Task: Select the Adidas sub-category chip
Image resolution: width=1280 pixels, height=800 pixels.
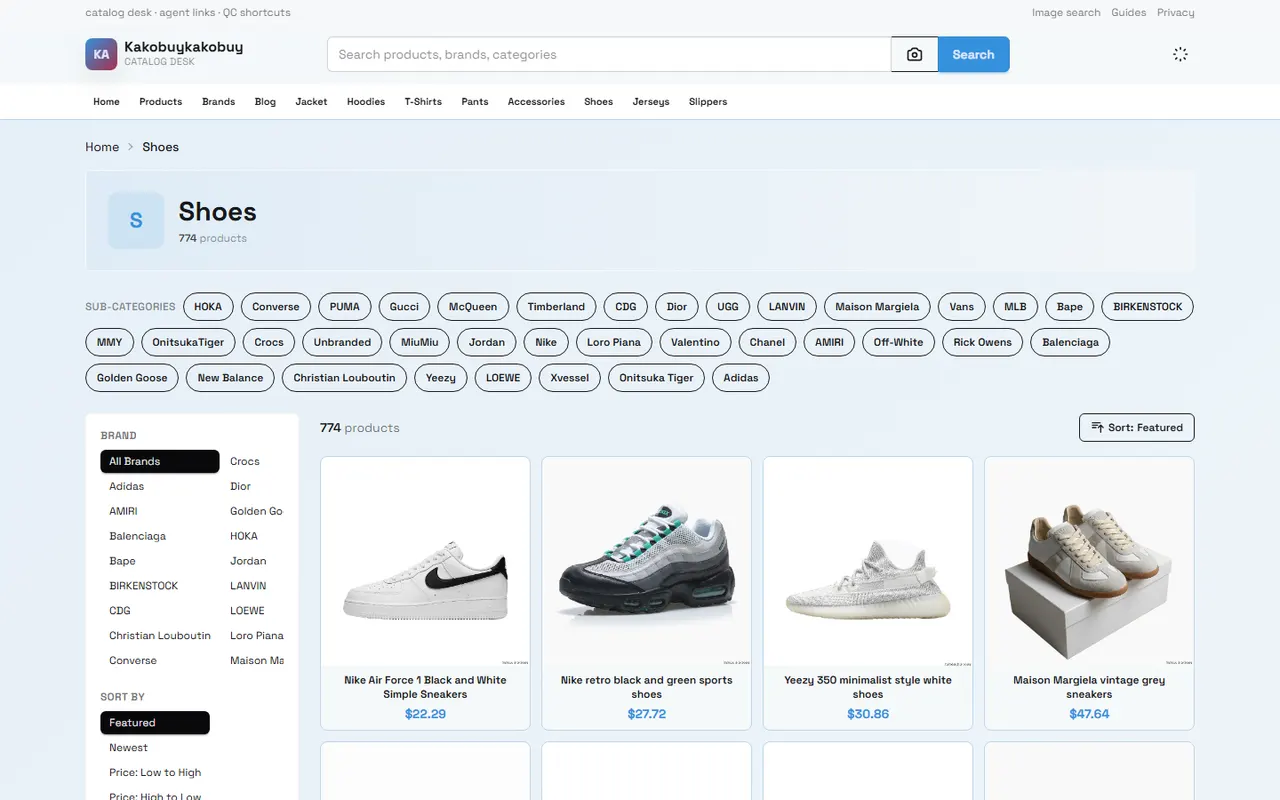Action: coord(741,378)
